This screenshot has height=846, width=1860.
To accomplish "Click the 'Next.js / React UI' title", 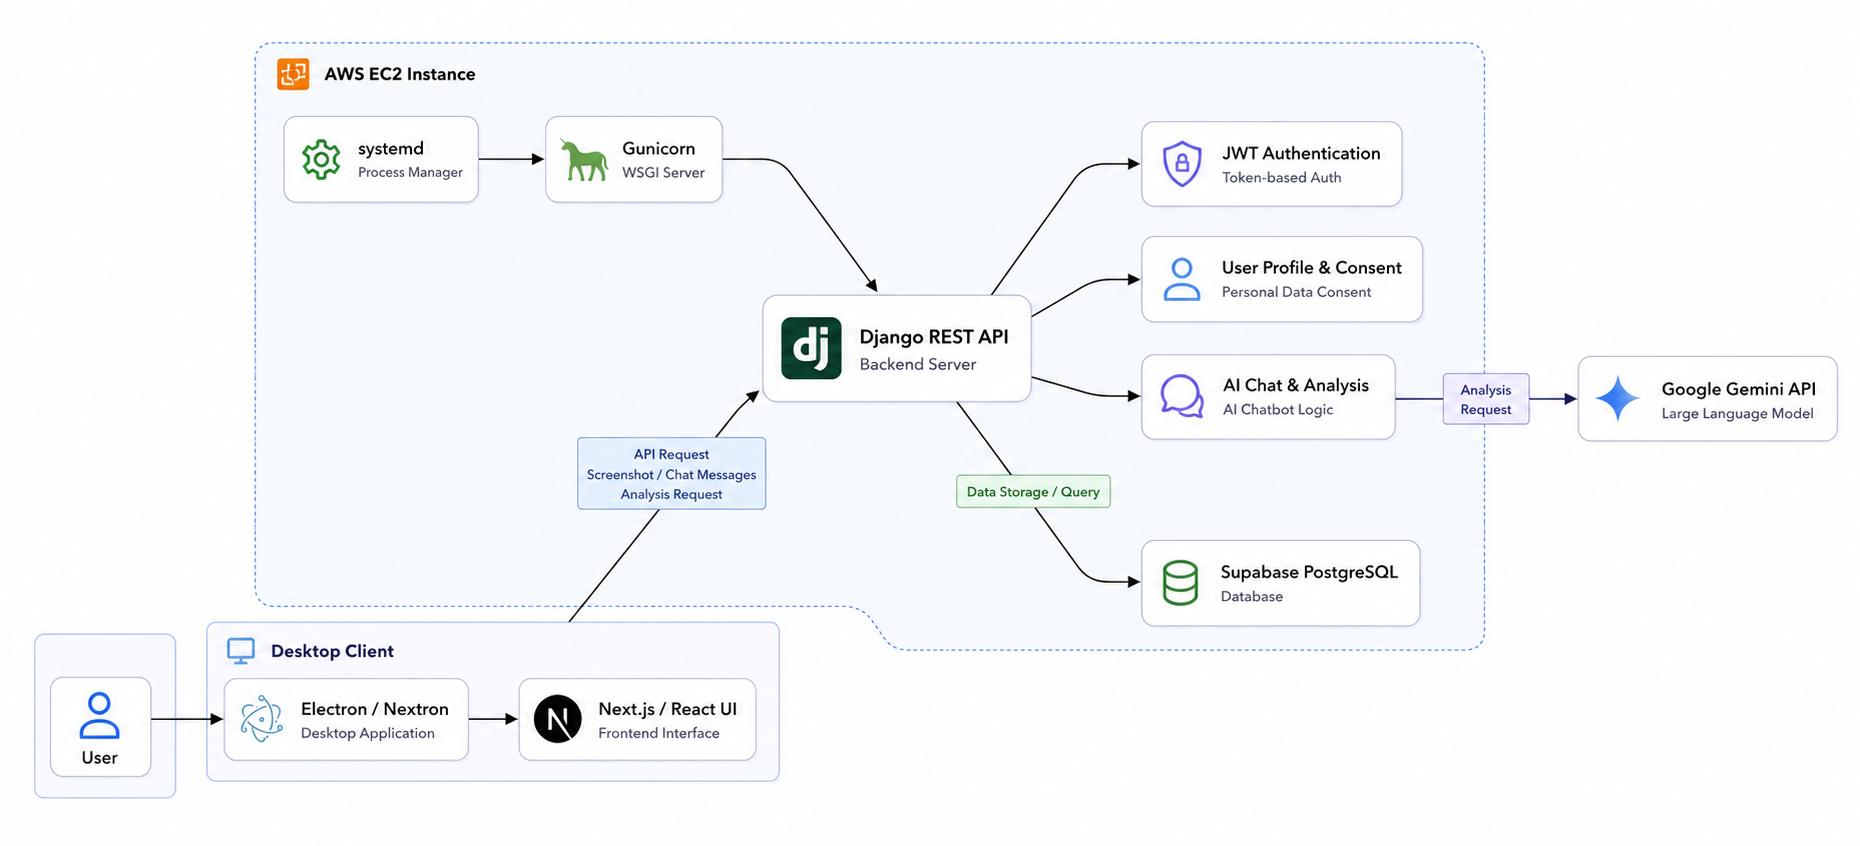I will coord(667,709).
